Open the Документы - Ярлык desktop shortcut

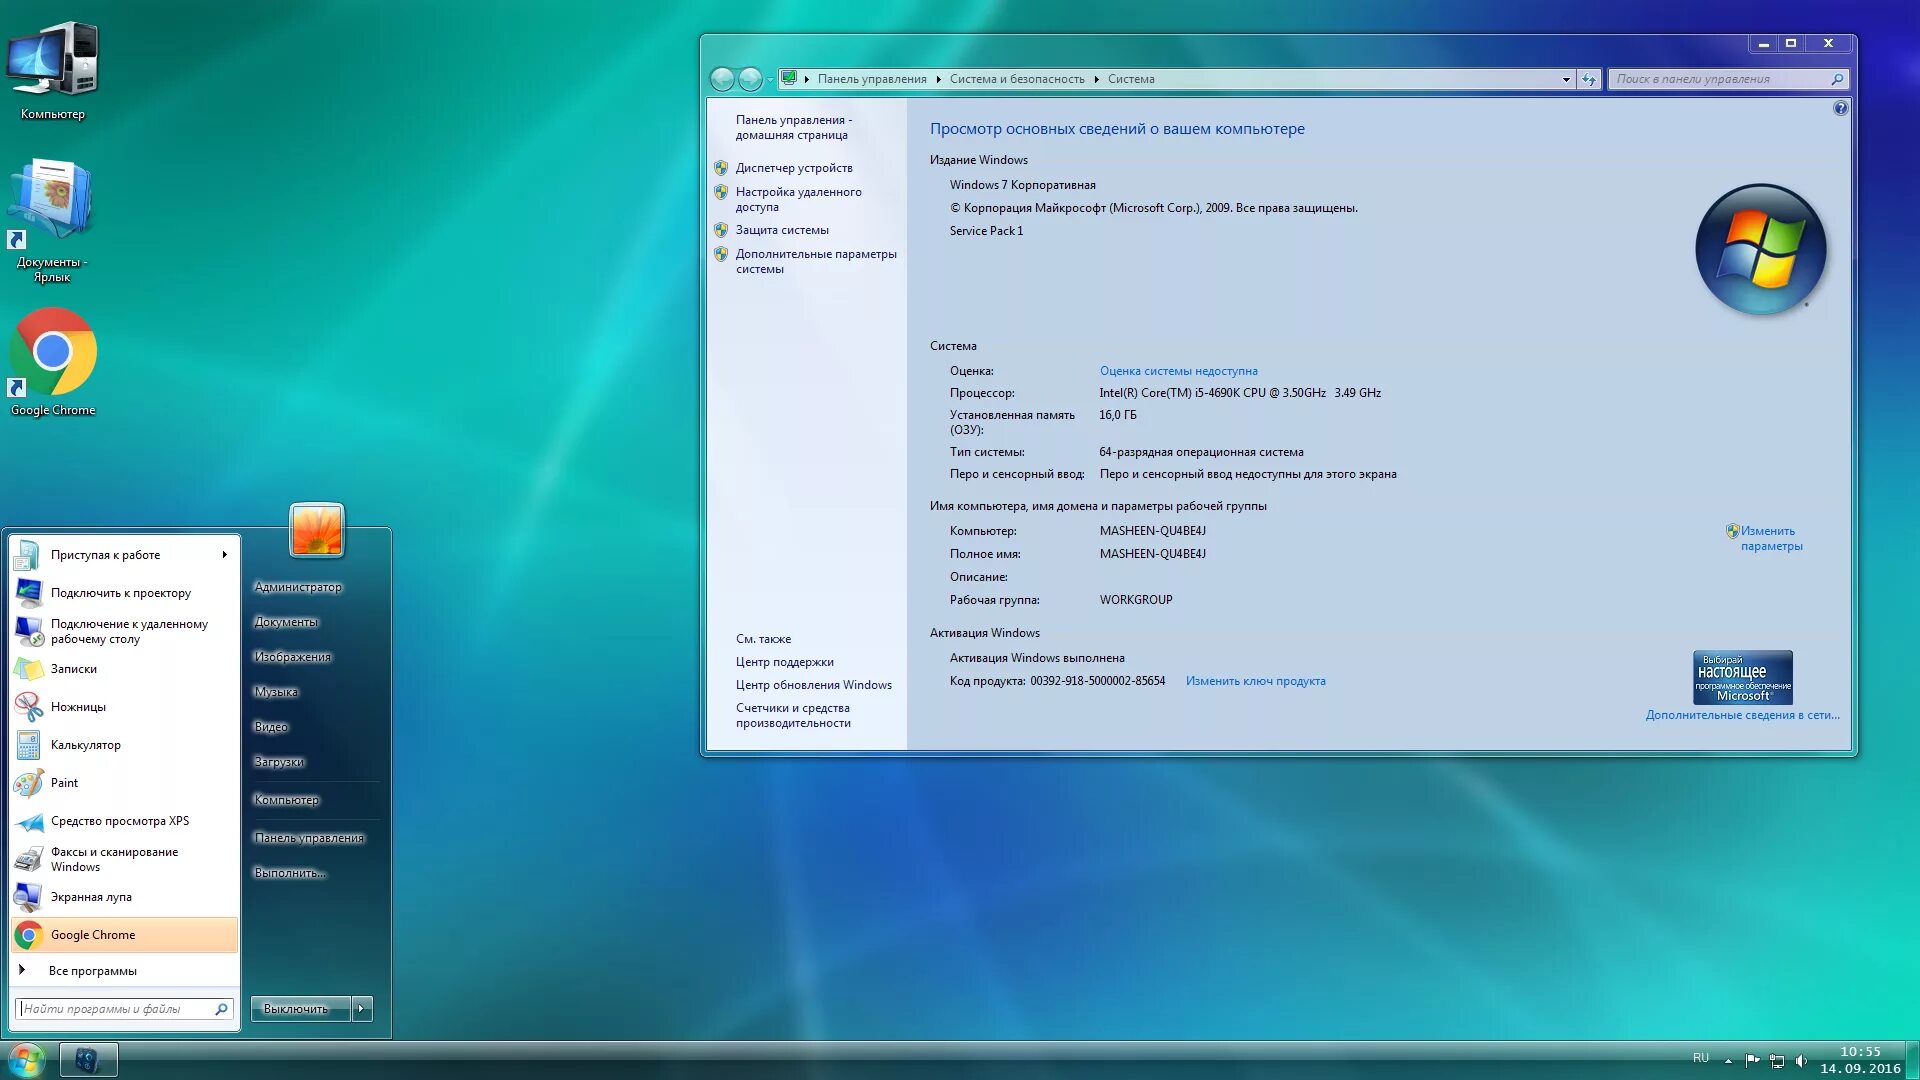52,220
